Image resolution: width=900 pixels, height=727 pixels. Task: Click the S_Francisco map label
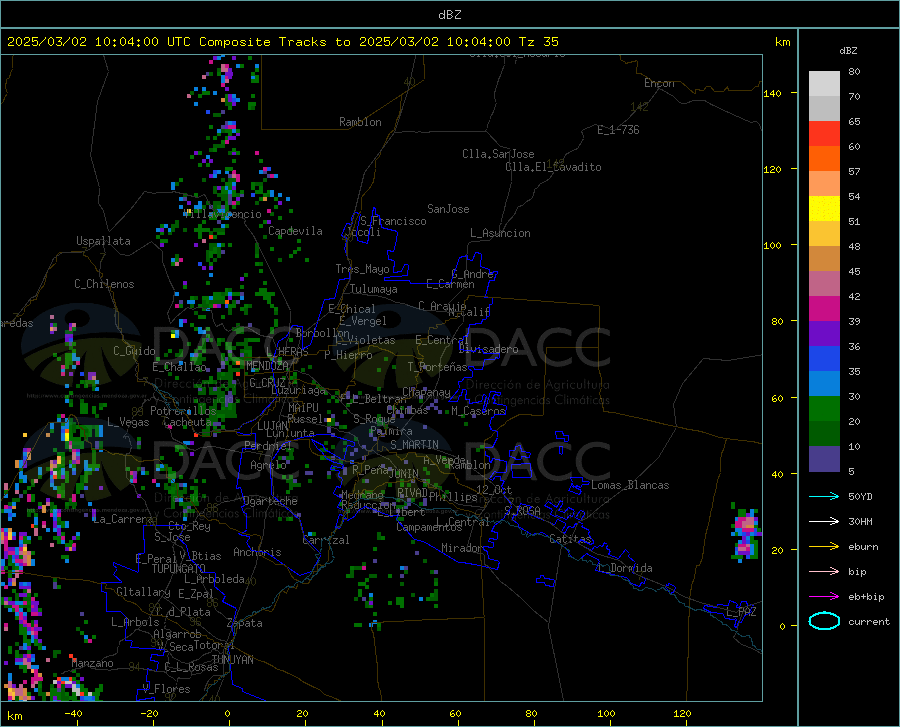point(393,221)
